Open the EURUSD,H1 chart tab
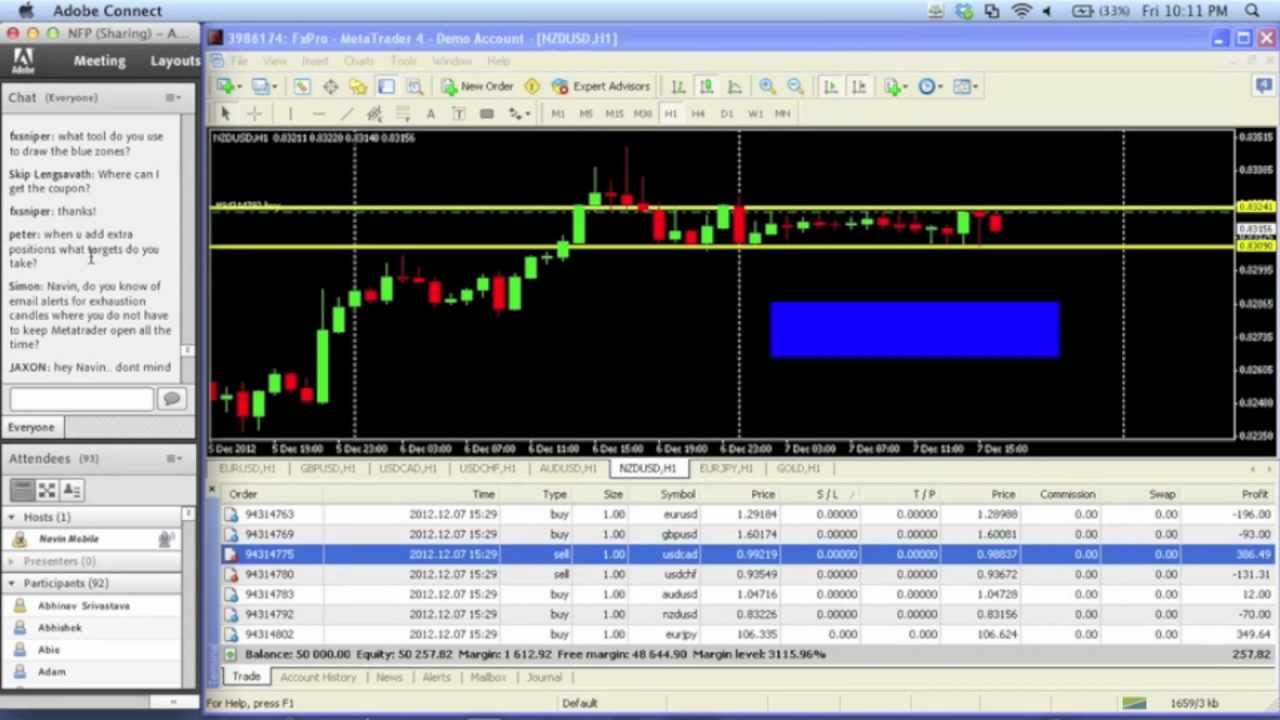 point(246,468)
